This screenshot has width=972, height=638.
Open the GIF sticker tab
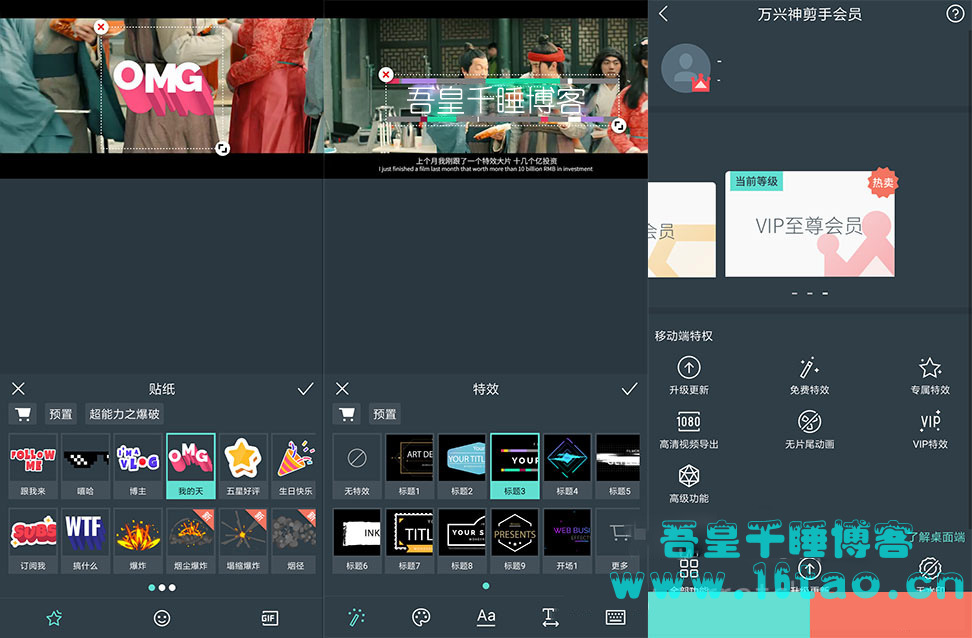click(x=269, y=618)
